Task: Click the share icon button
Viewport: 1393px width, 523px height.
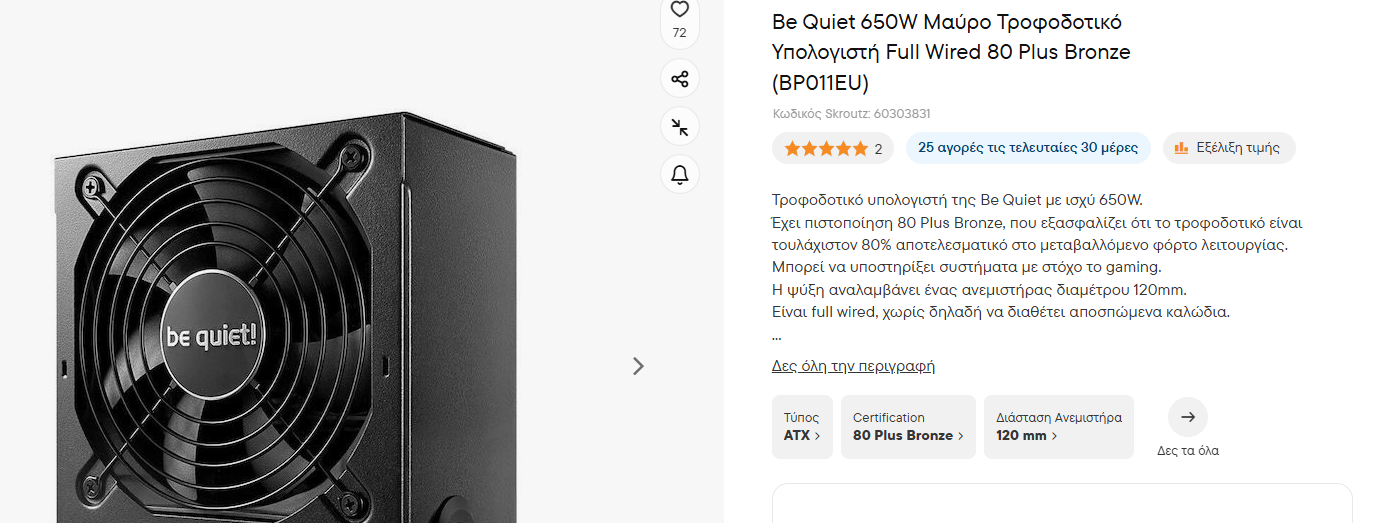Action: (680, 79)
